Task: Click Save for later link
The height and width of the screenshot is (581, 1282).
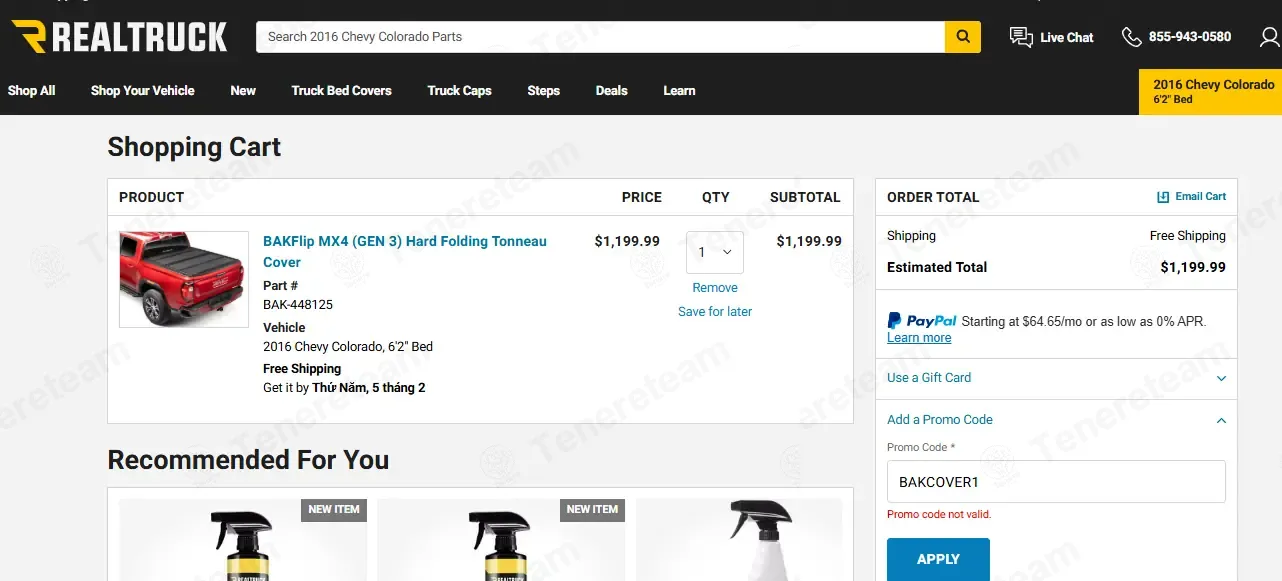Action: point(715,312)
